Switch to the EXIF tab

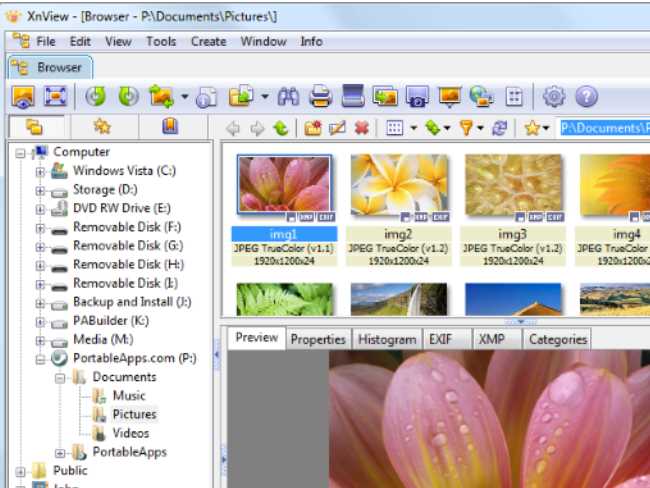click(x=447, y=340)
